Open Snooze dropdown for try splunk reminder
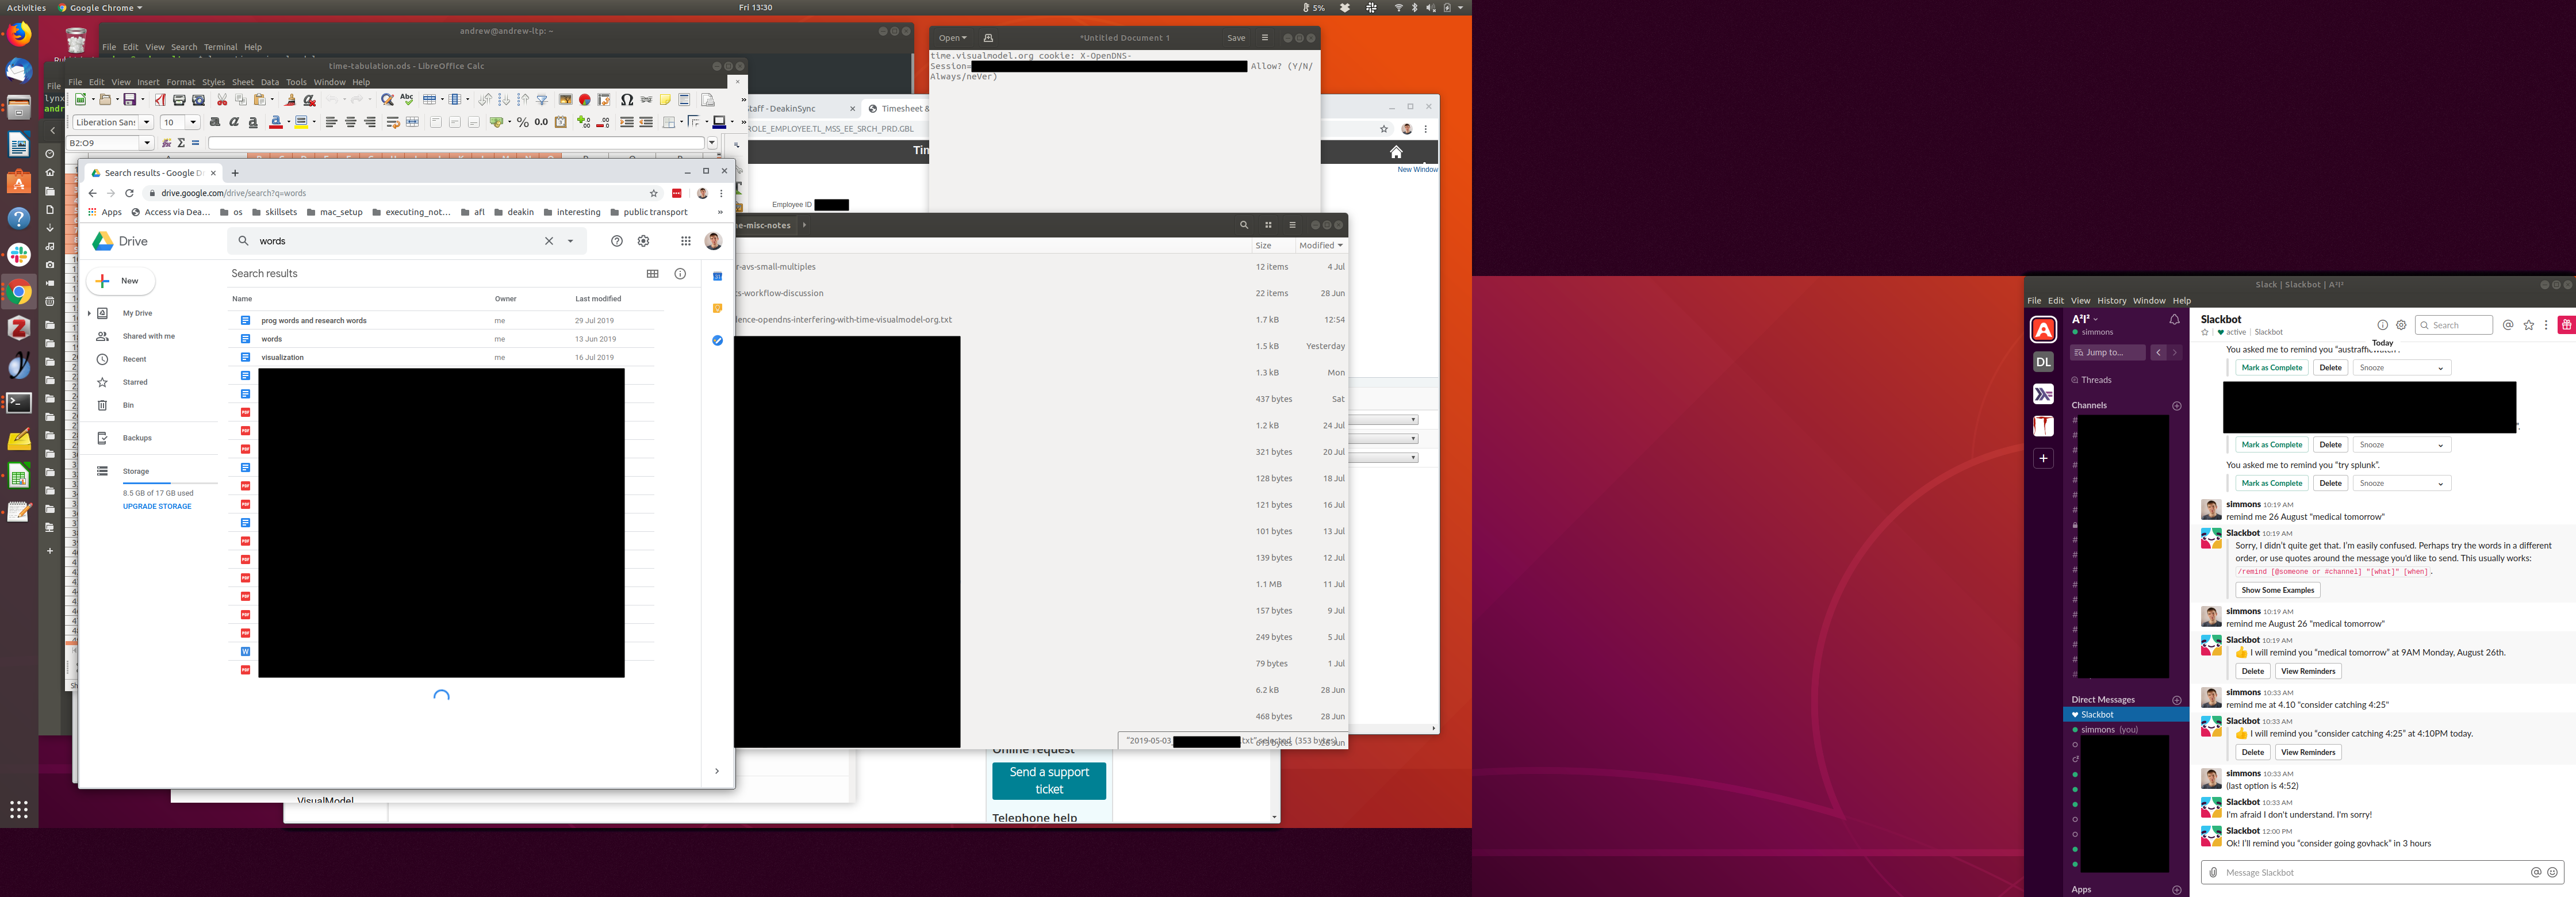The height and width of the screenshot is (897, 2576). [2401, 484]
